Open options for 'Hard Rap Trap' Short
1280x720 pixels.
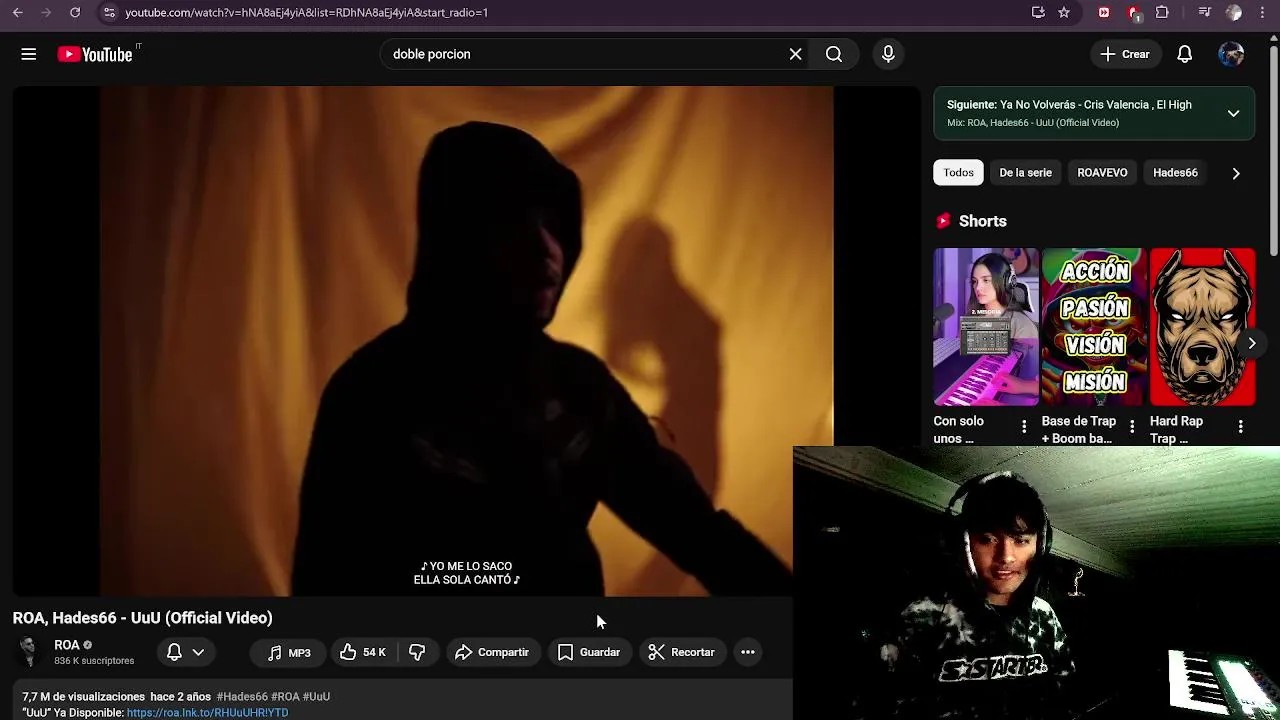[1240, 427]
